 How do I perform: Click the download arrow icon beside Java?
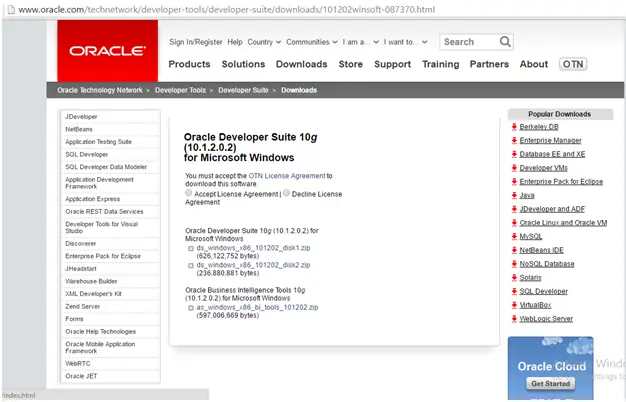[514, 195]
